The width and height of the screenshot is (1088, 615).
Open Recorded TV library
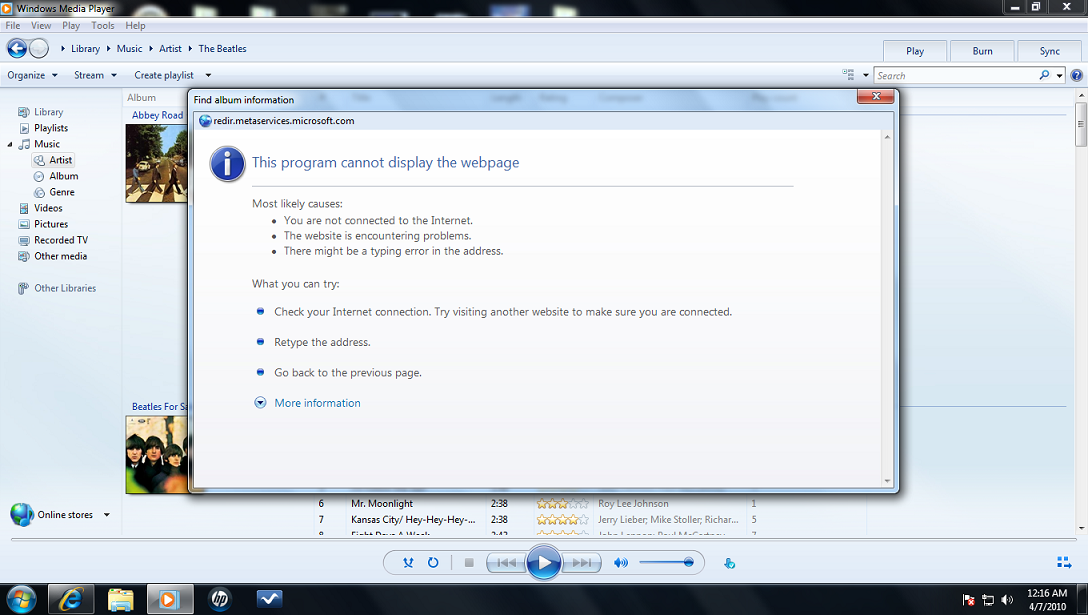click(x=53, y=240)
